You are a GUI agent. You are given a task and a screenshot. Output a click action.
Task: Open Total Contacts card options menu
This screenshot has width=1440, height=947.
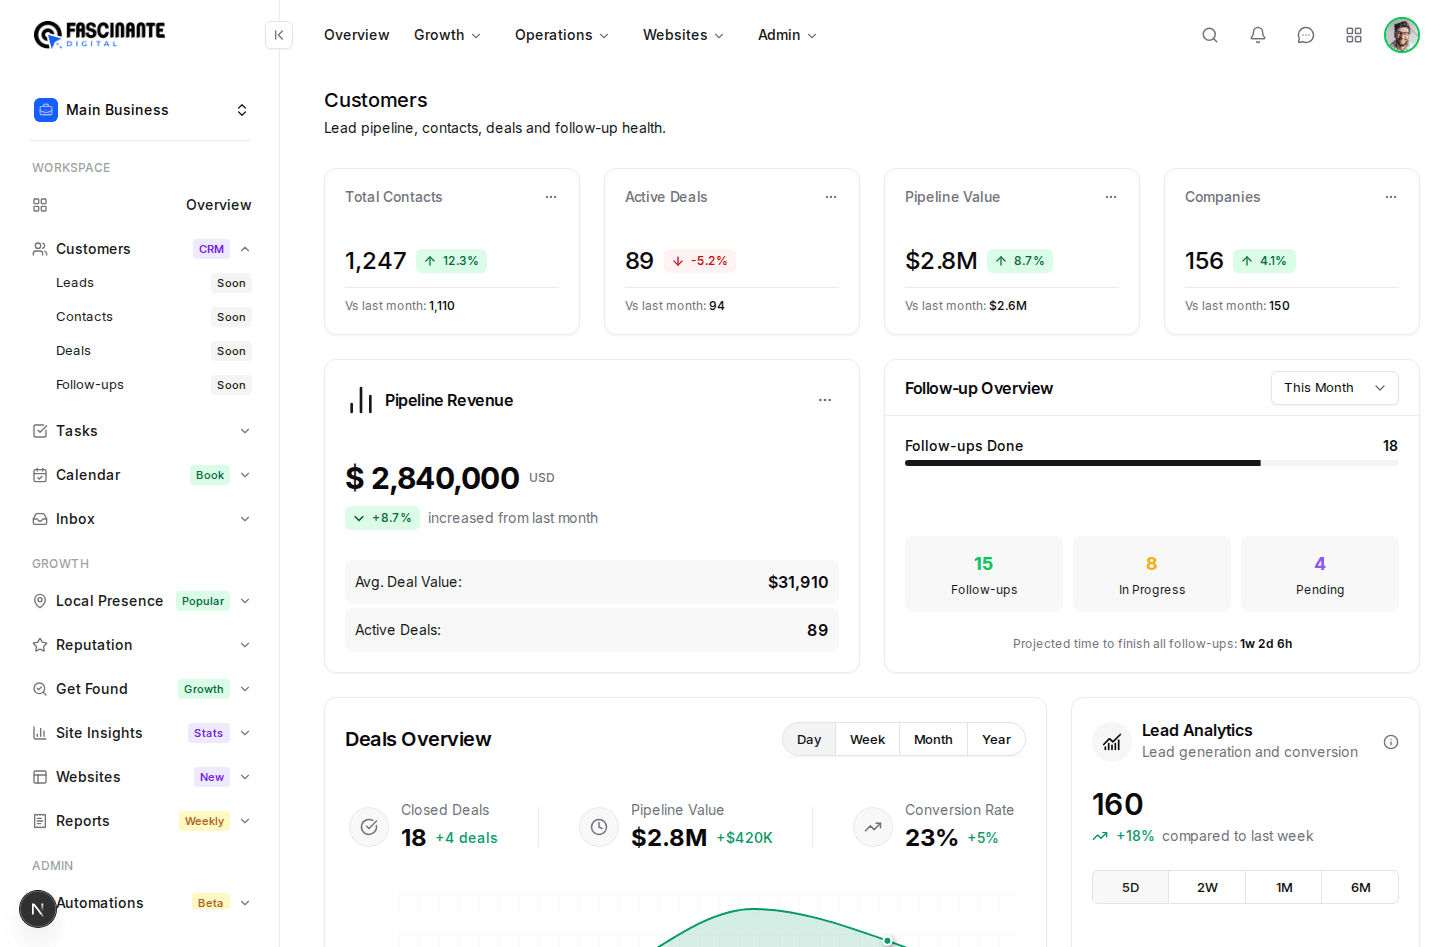(551, 197)
